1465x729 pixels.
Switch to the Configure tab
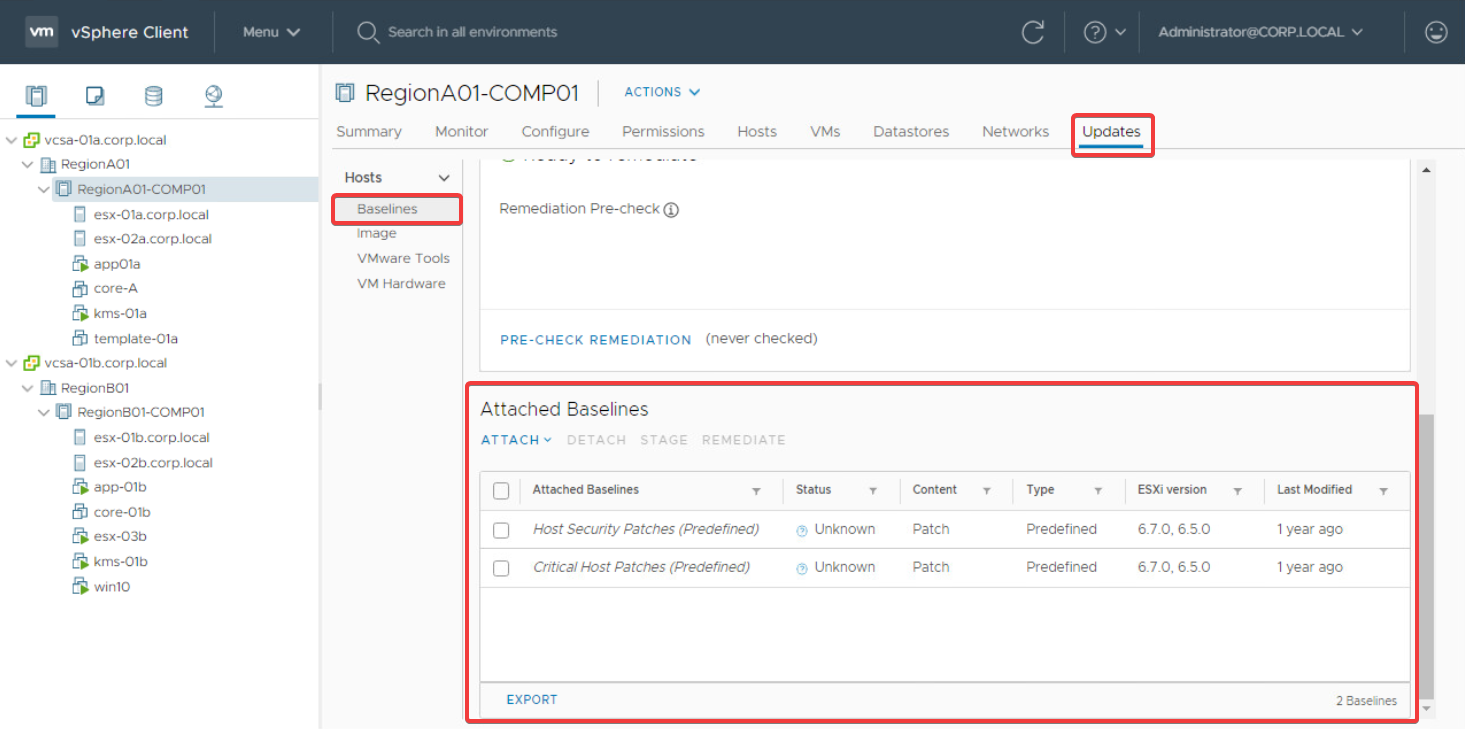coord(555,132)
